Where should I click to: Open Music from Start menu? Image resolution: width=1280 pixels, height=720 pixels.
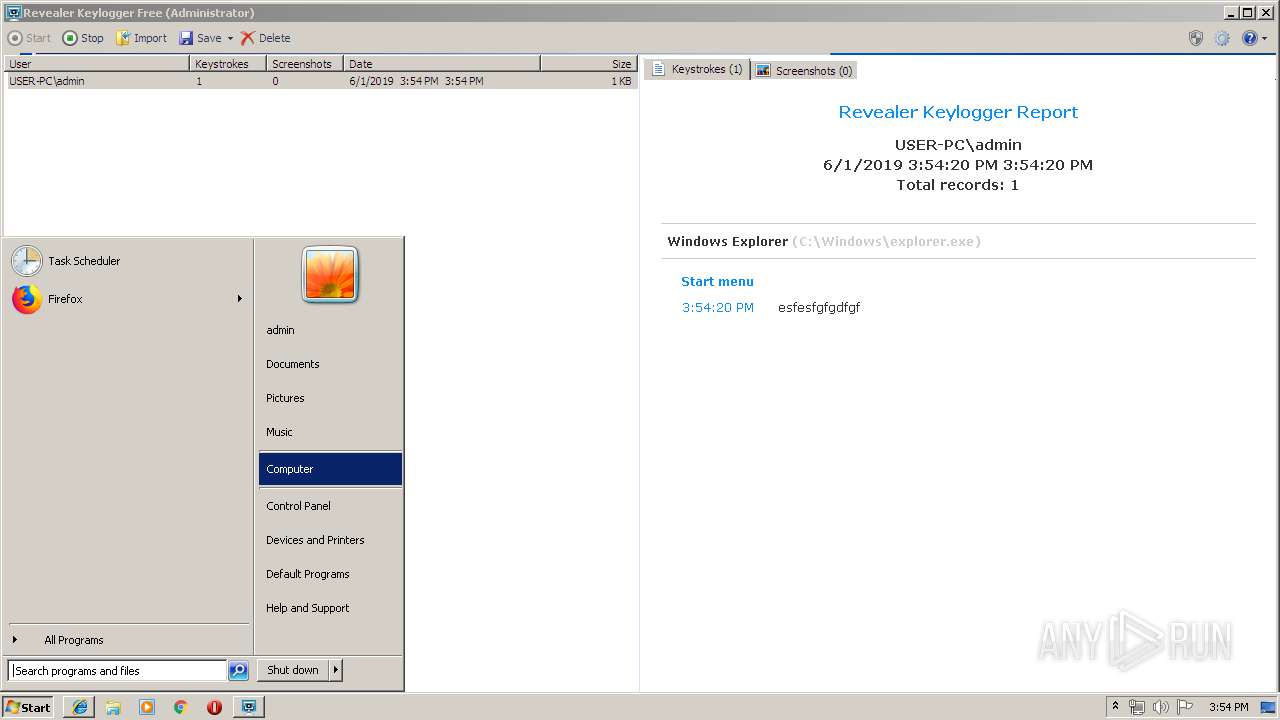pyautogui.click(x=330, y=432)
